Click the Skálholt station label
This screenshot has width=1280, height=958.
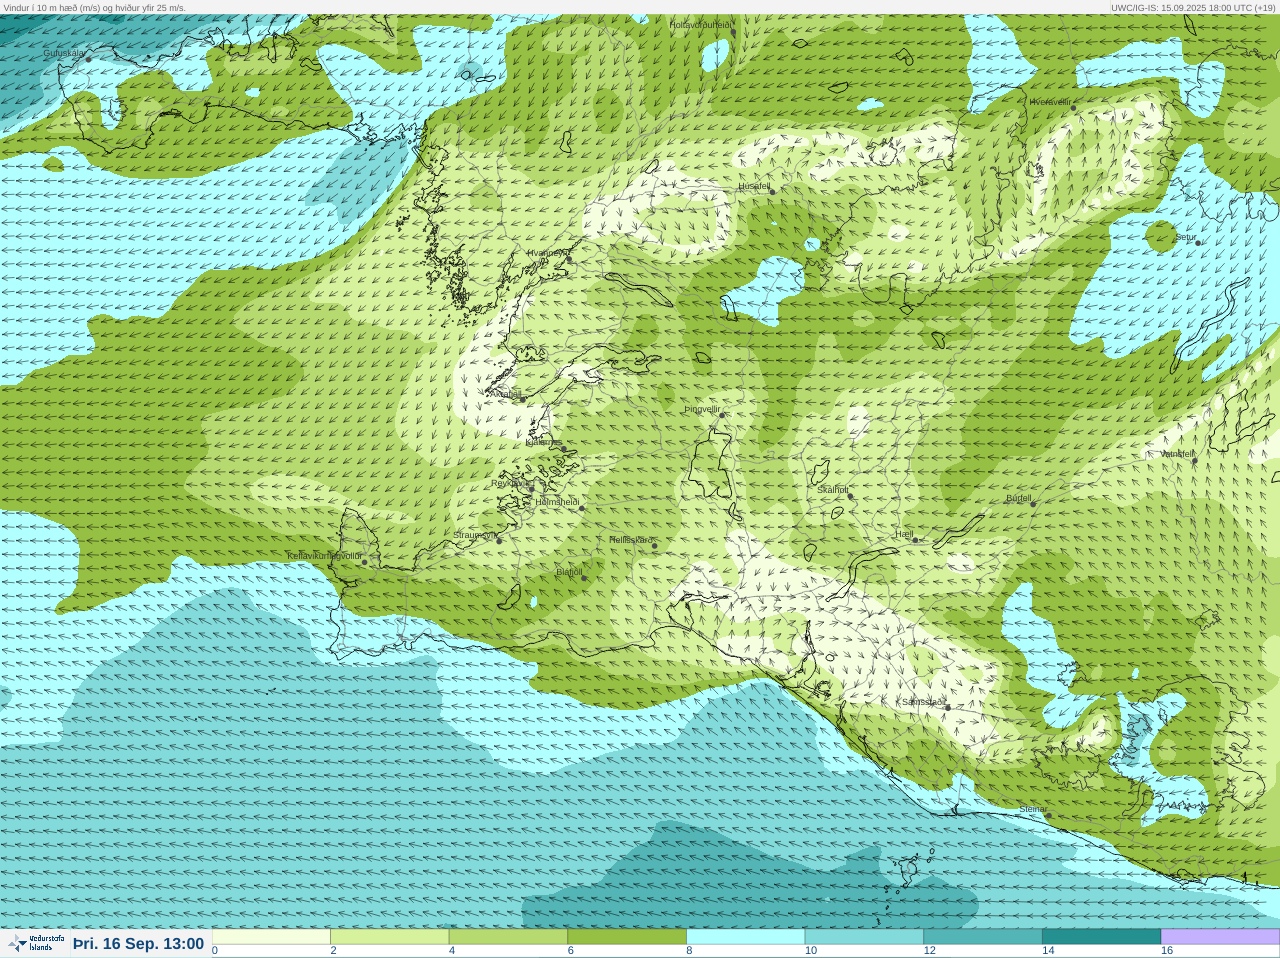(833, 490)
